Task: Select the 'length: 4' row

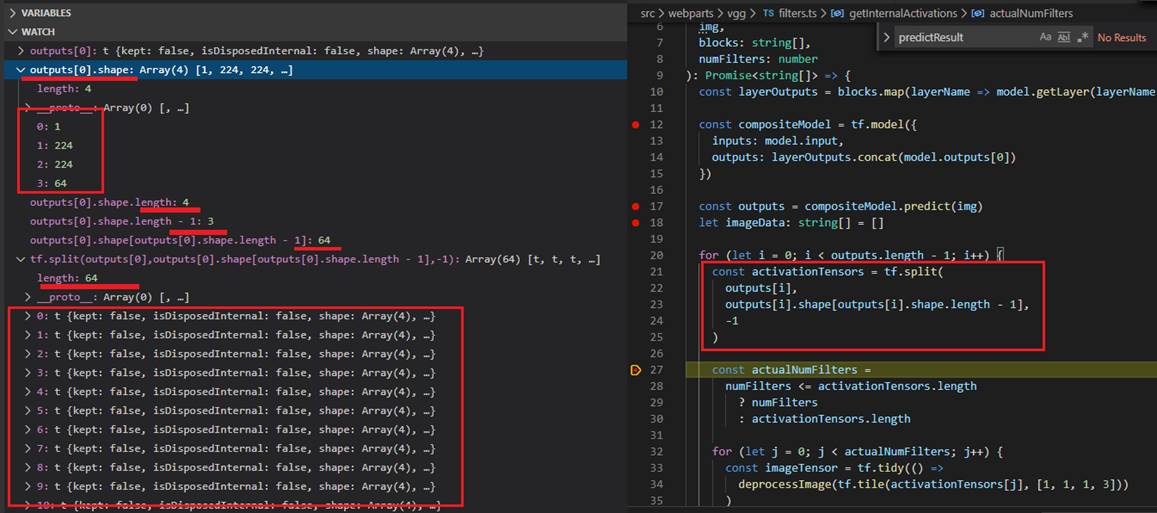Action: (x=314, y=89)
